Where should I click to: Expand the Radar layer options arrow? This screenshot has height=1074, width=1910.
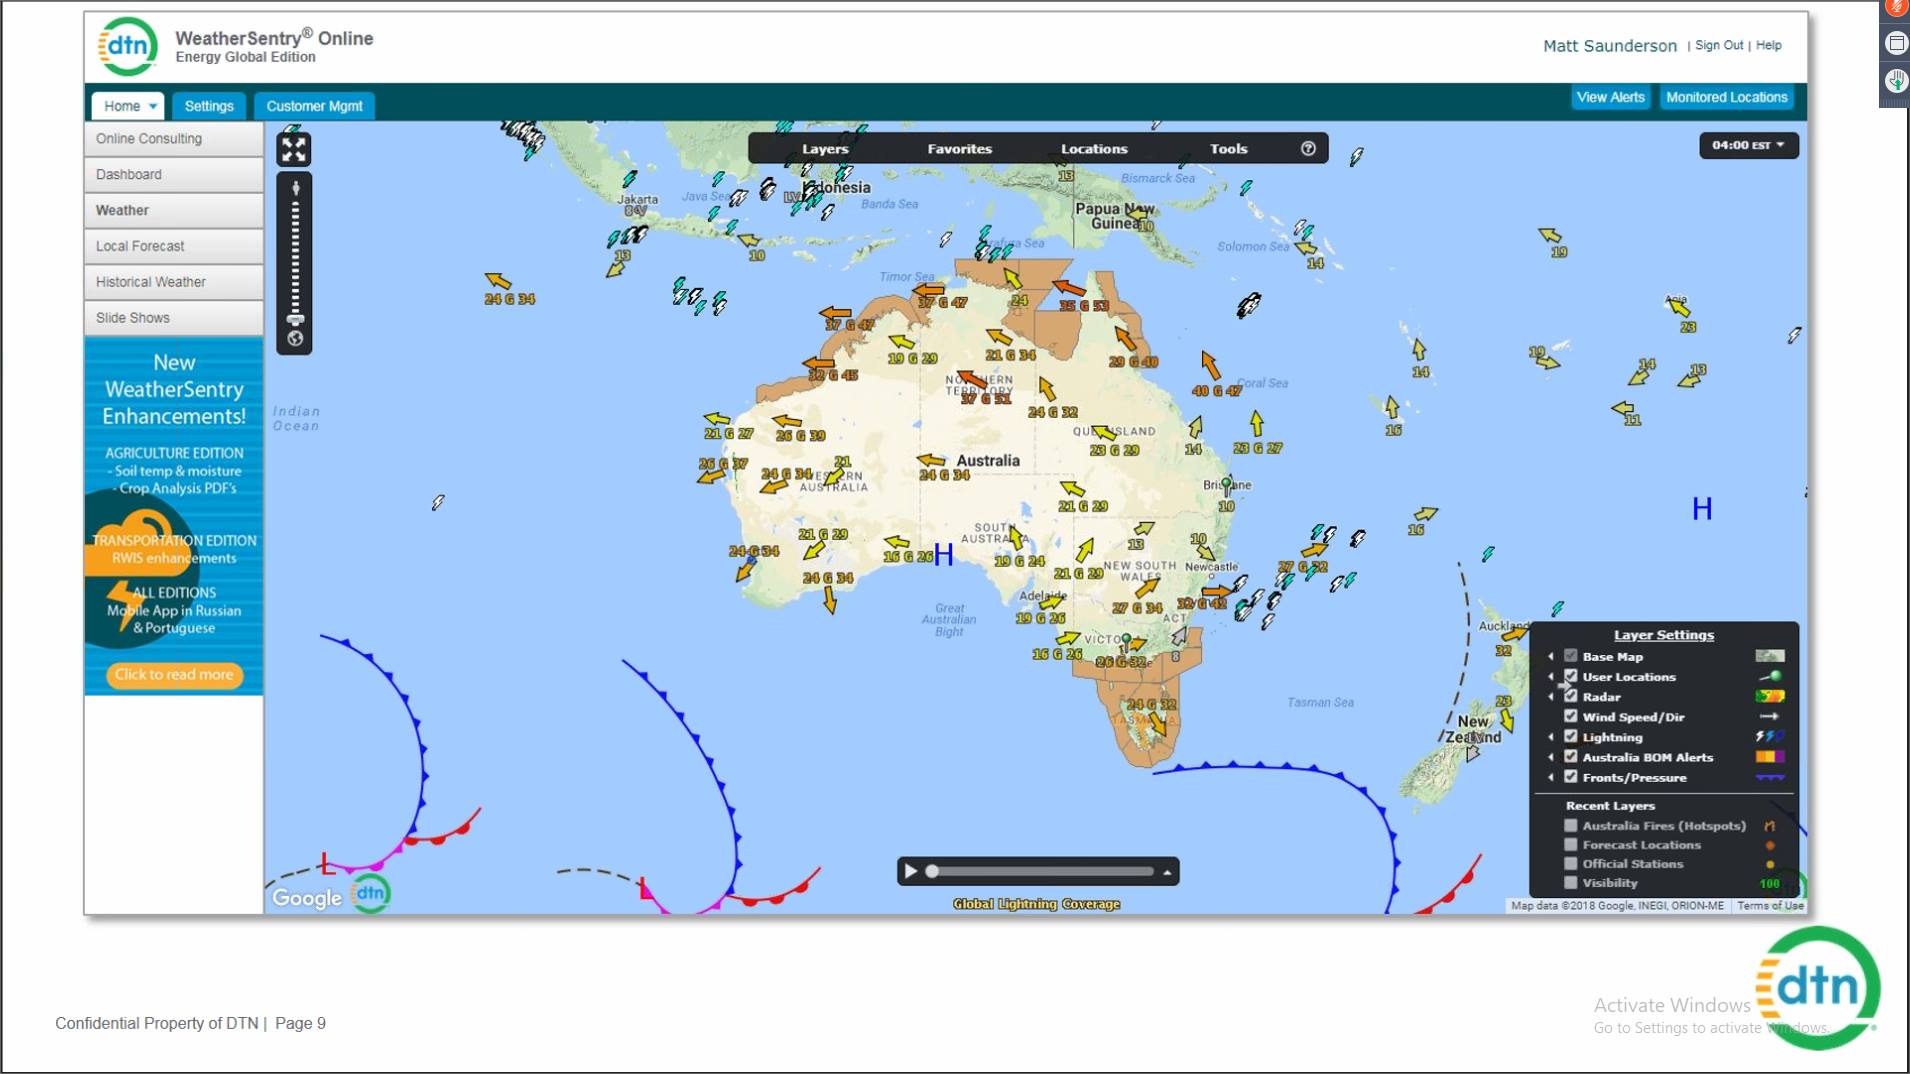1551,697
